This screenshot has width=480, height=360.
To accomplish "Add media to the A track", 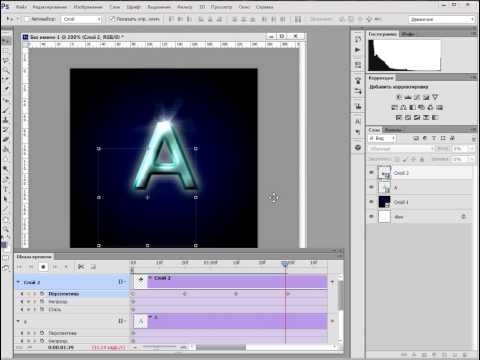I will click(x=332, y=321).
